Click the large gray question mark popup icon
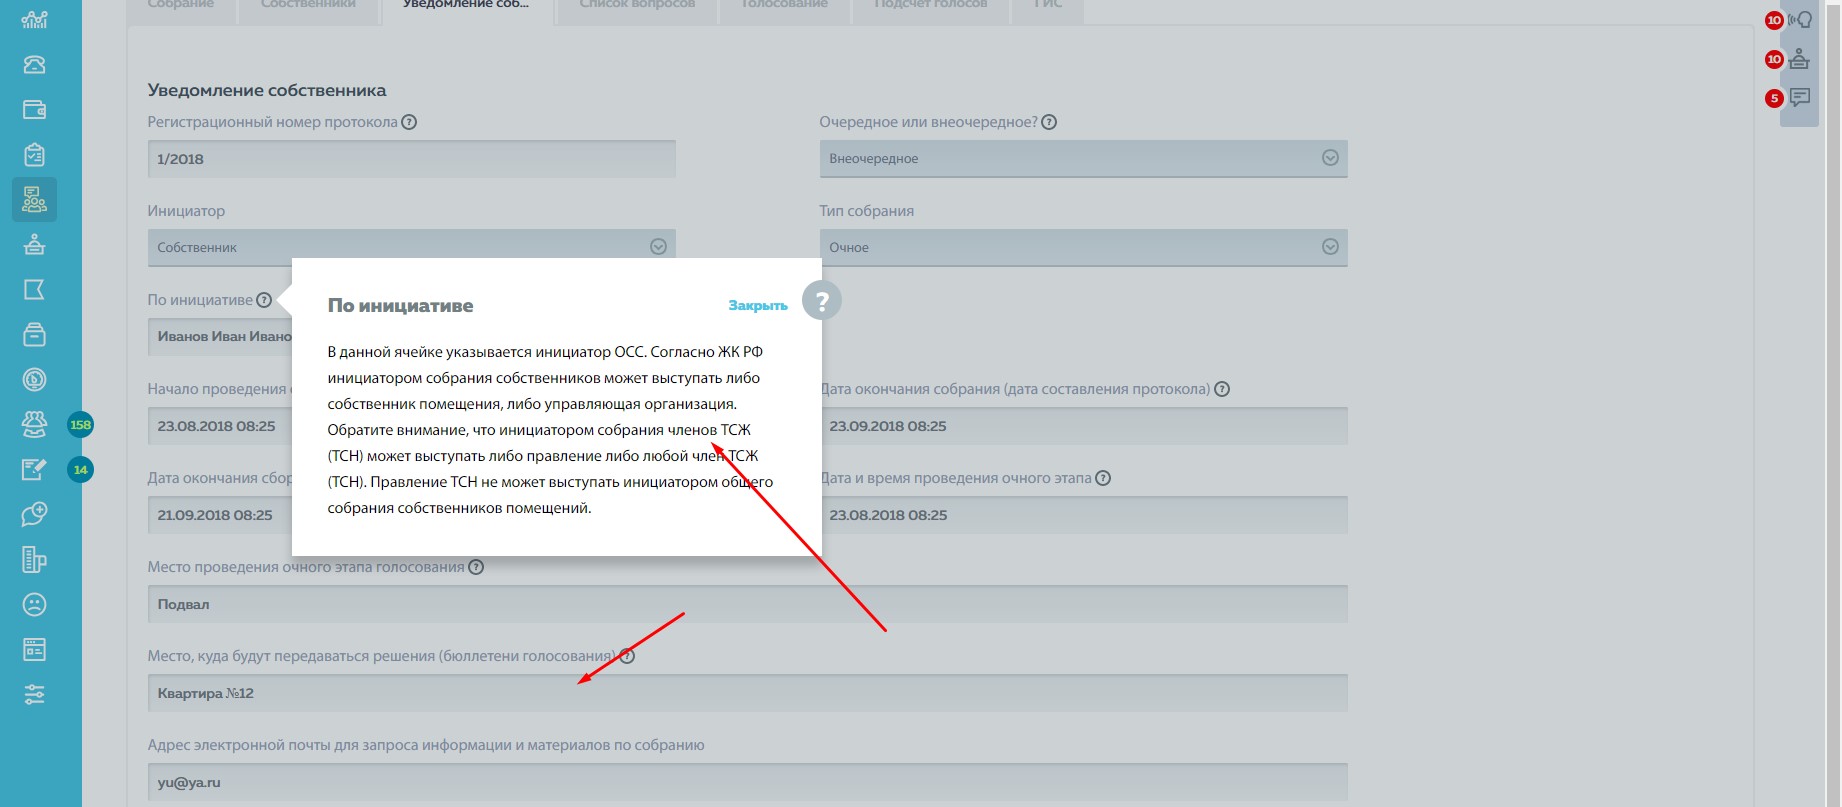The image size is (1842, 807). tap(821, 300)
